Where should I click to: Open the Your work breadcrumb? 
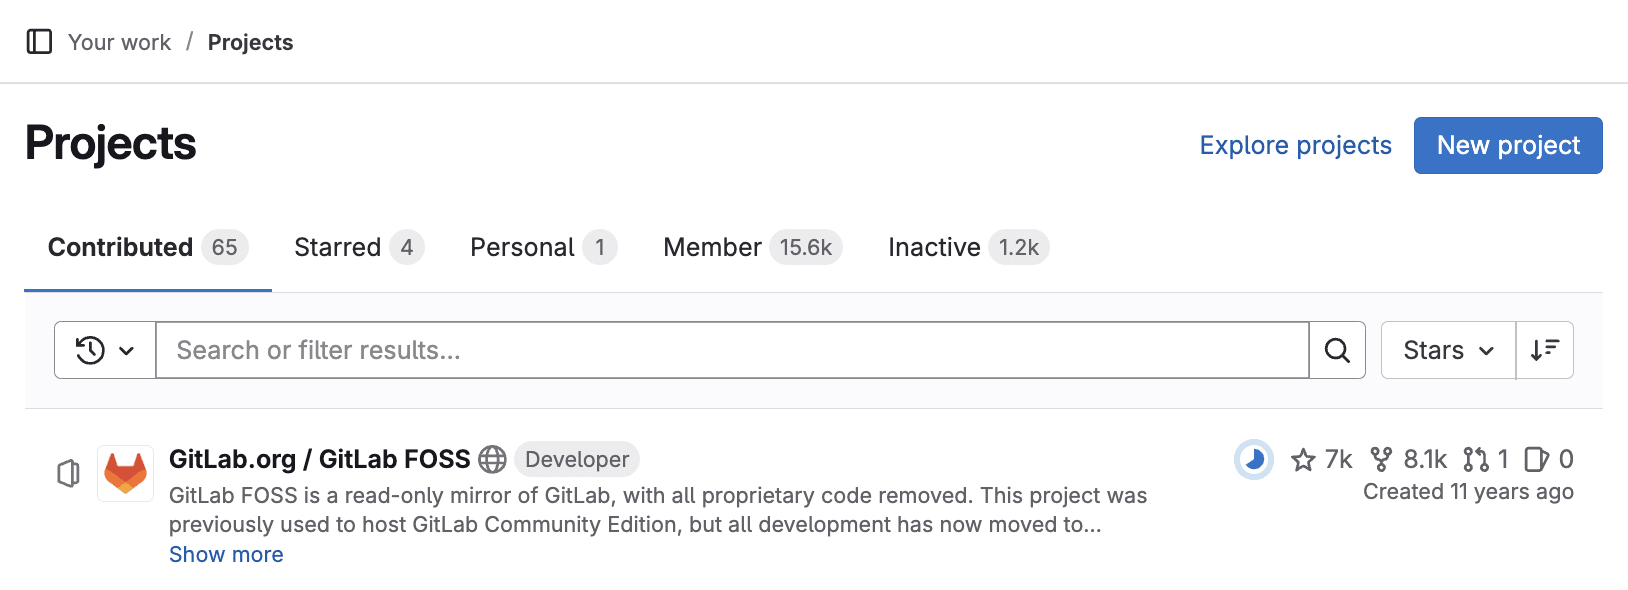(119, 42)
